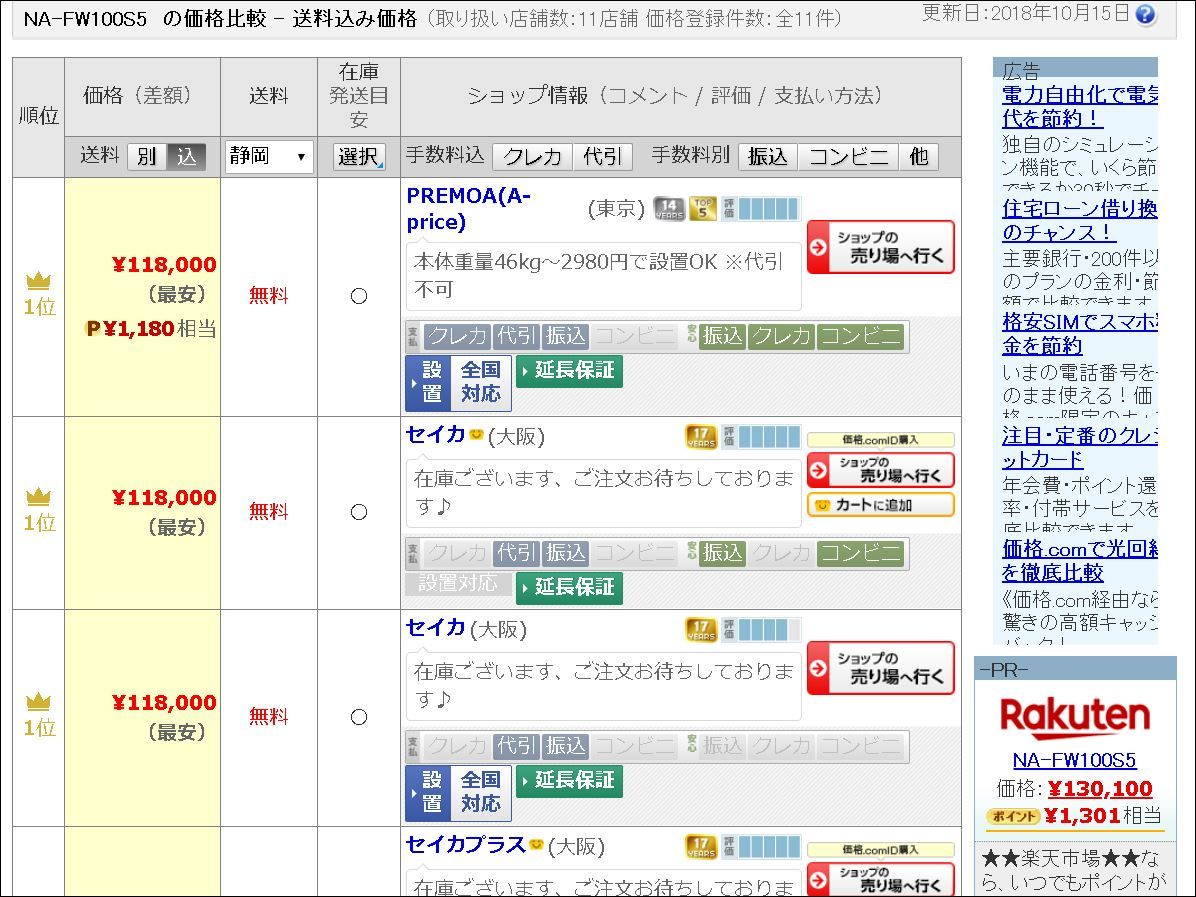1196x897 pixels.
Task: Open the 静岡 prefecture dropdown
Action: (x=268, y=157)
